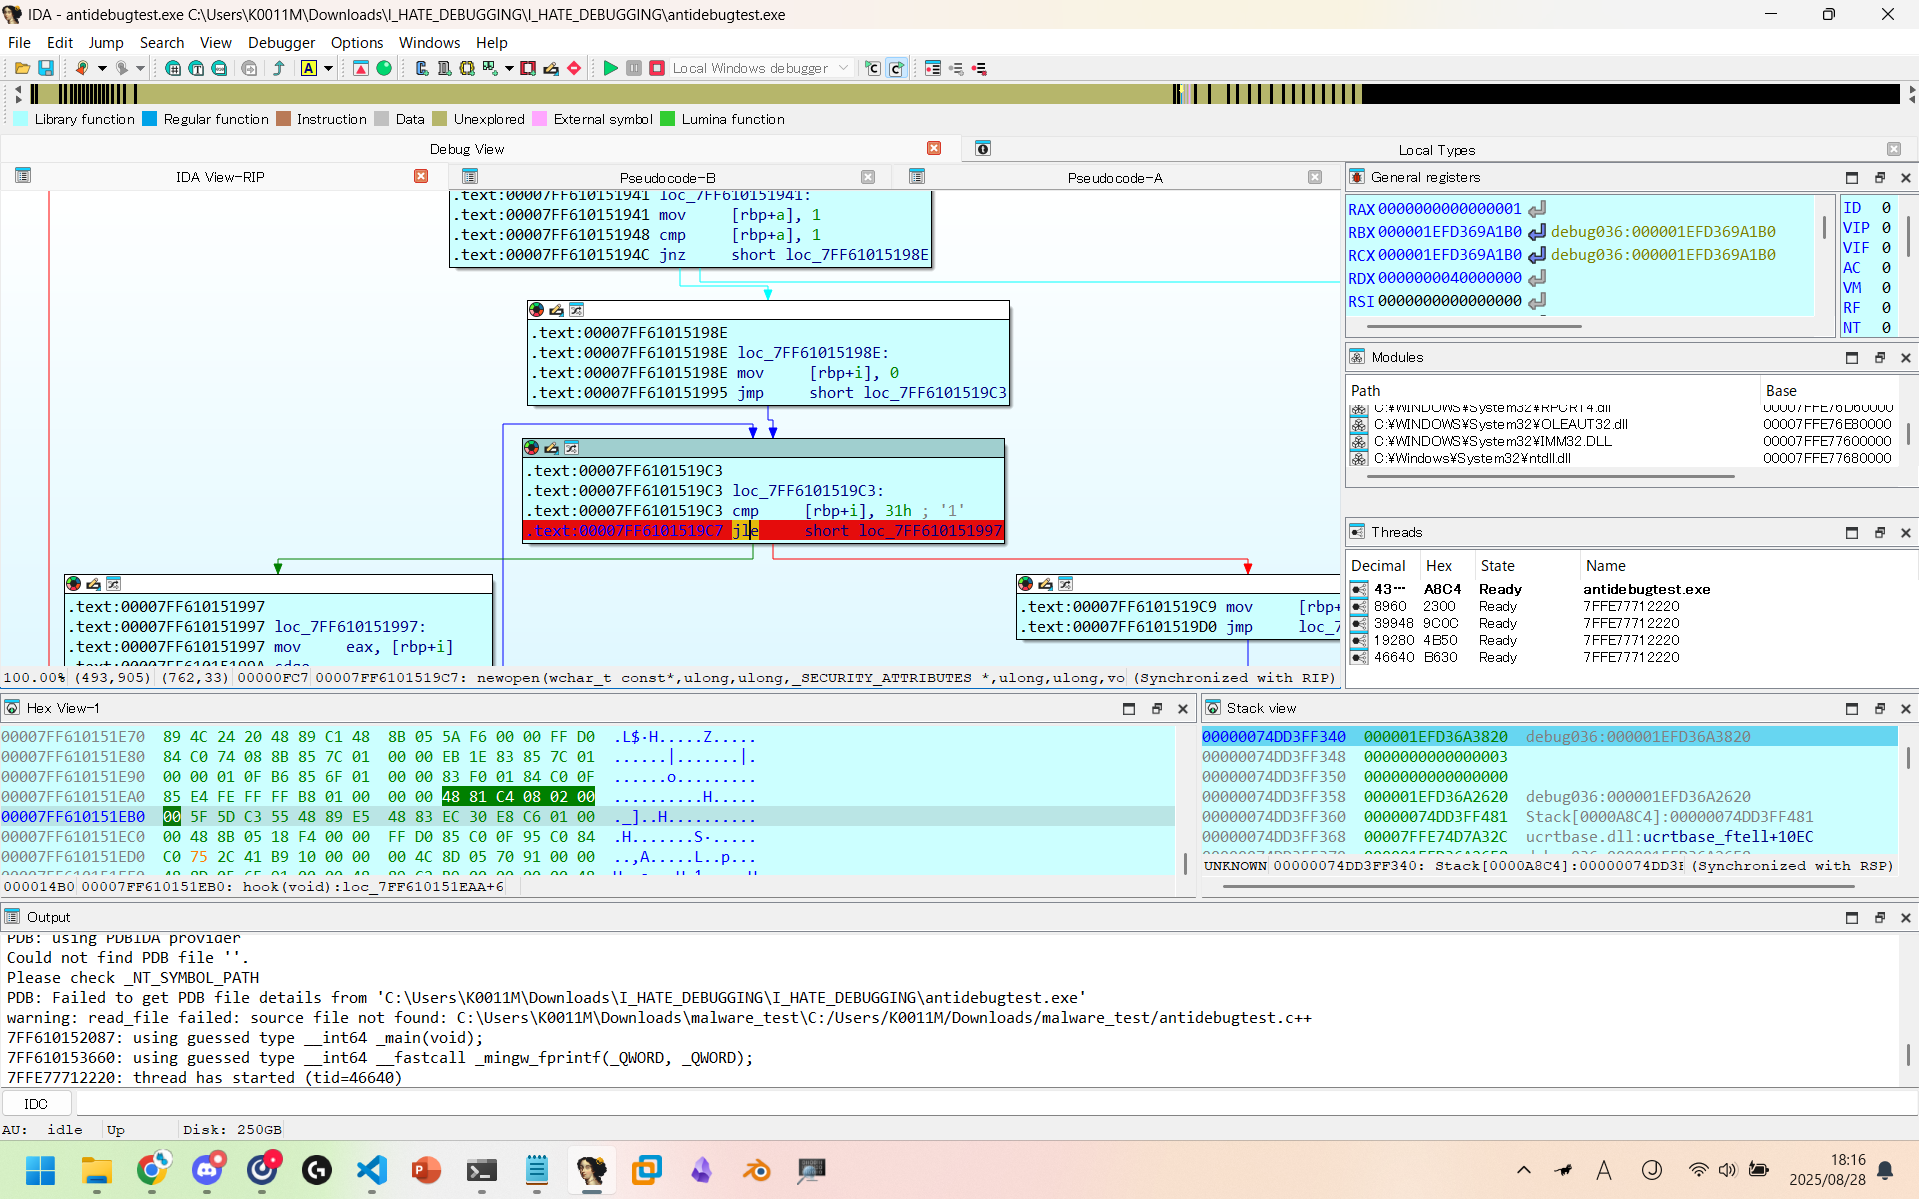Expand the yellow text highlight dropdown arrow

(328, 68)
